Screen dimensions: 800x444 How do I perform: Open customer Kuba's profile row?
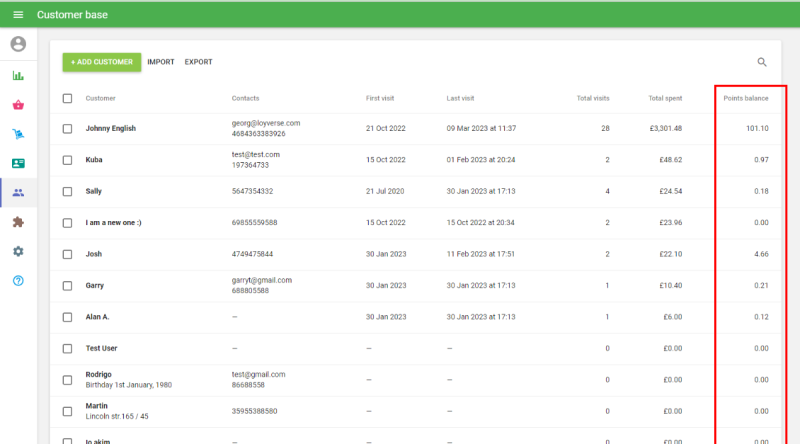click(94, 160)
